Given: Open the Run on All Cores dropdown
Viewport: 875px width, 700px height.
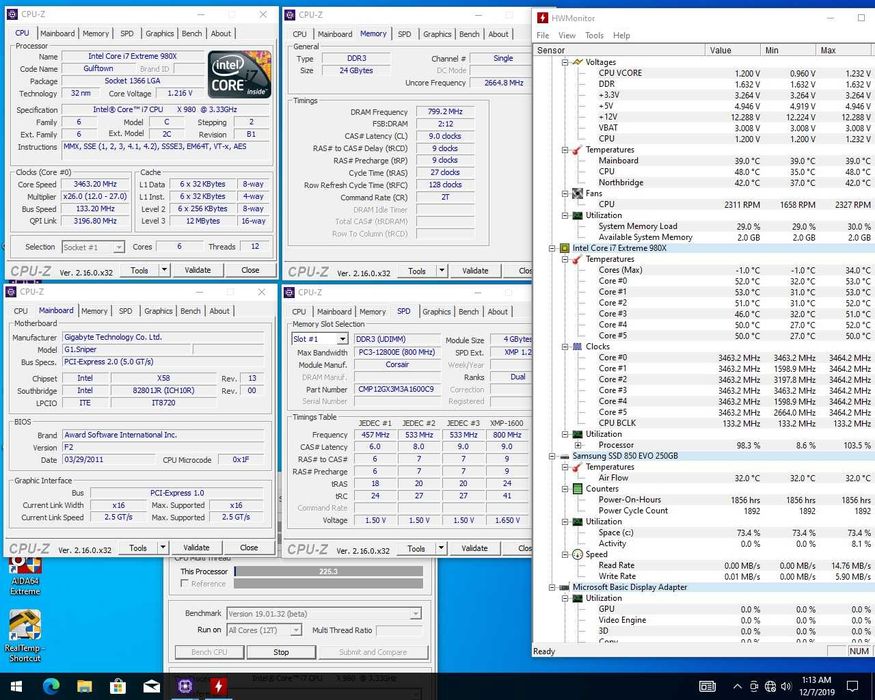Looking at the screenshot, I should coord(295,630).
